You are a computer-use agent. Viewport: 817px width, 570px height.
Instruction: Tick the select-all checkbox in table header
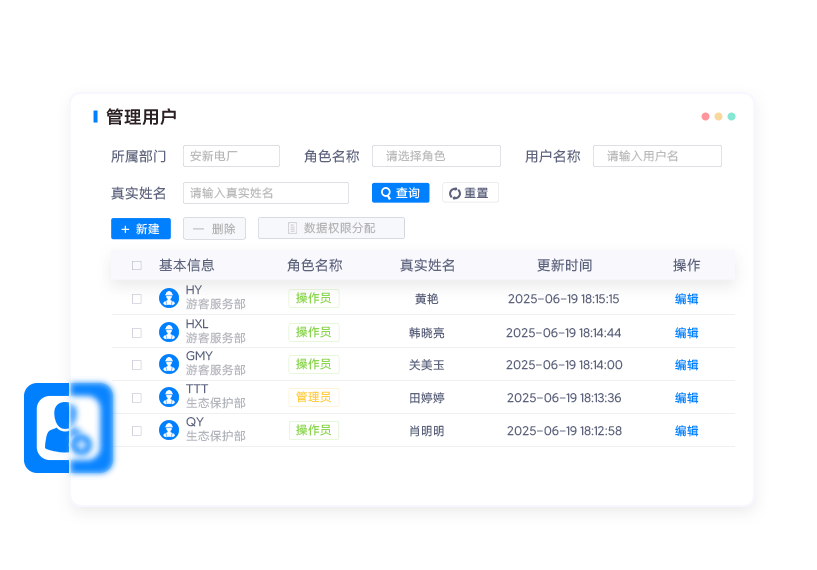(137, 266)
